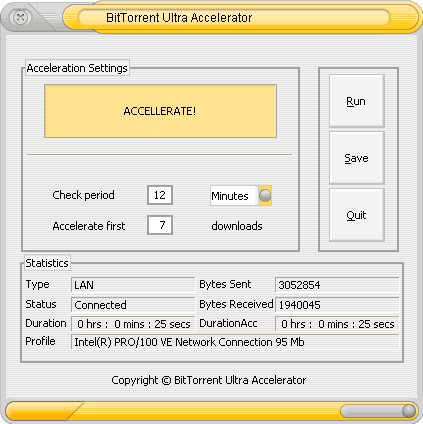
Task: Click the Profile field with Intel(R) PRO/100
Action: (x=235, y=342)
